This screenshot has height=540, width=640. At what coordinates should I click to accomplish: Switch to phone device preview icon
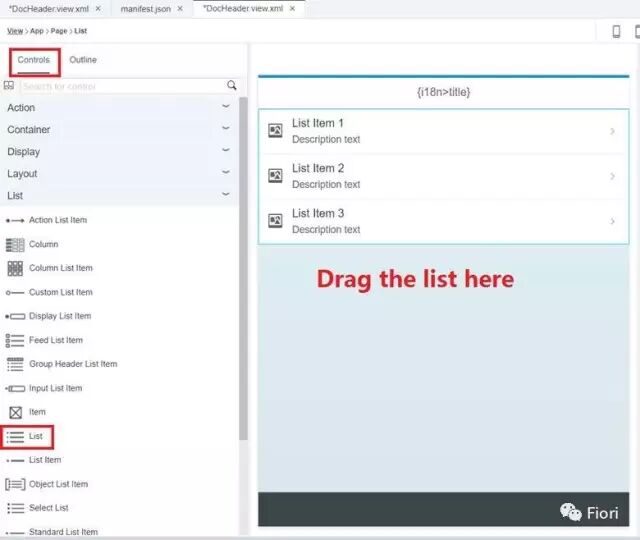616,31
